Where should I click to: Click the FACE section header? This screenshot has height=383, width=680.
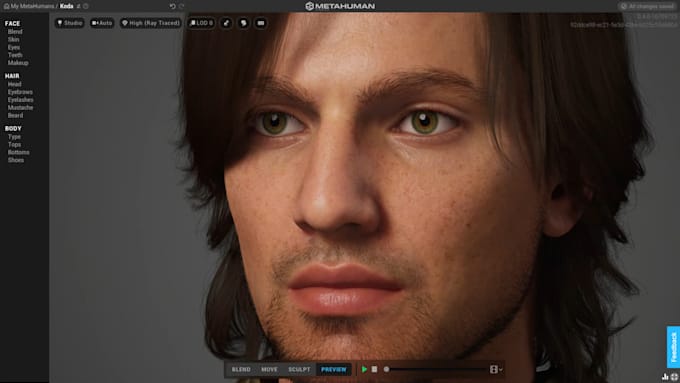13,23
